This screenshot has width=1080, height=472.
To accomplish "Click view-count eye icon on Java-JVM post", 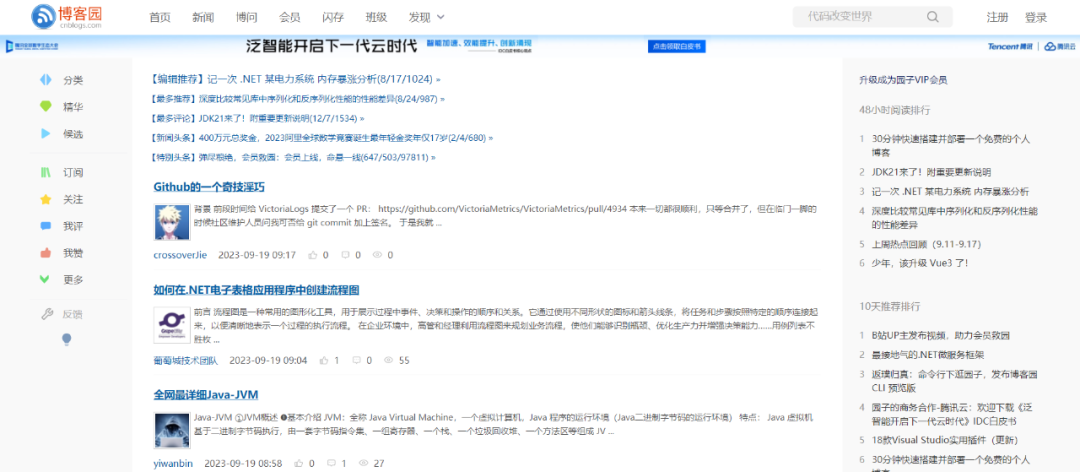I will 364,463.
